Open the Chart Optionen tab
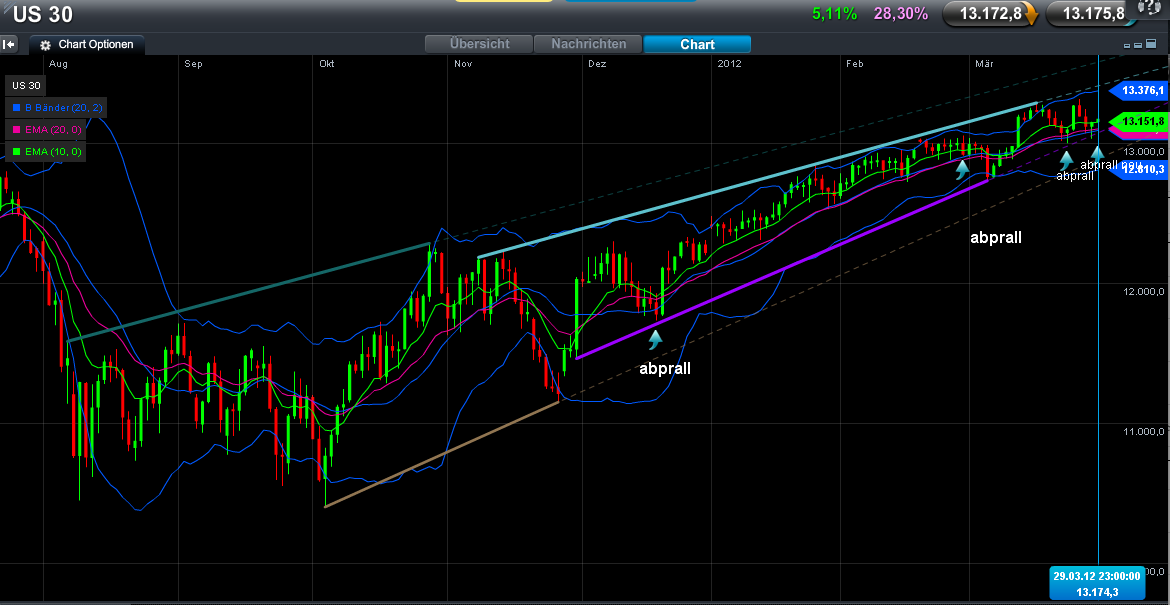The height and width of the screenshot is (605, 1170). tap(88, 45)
